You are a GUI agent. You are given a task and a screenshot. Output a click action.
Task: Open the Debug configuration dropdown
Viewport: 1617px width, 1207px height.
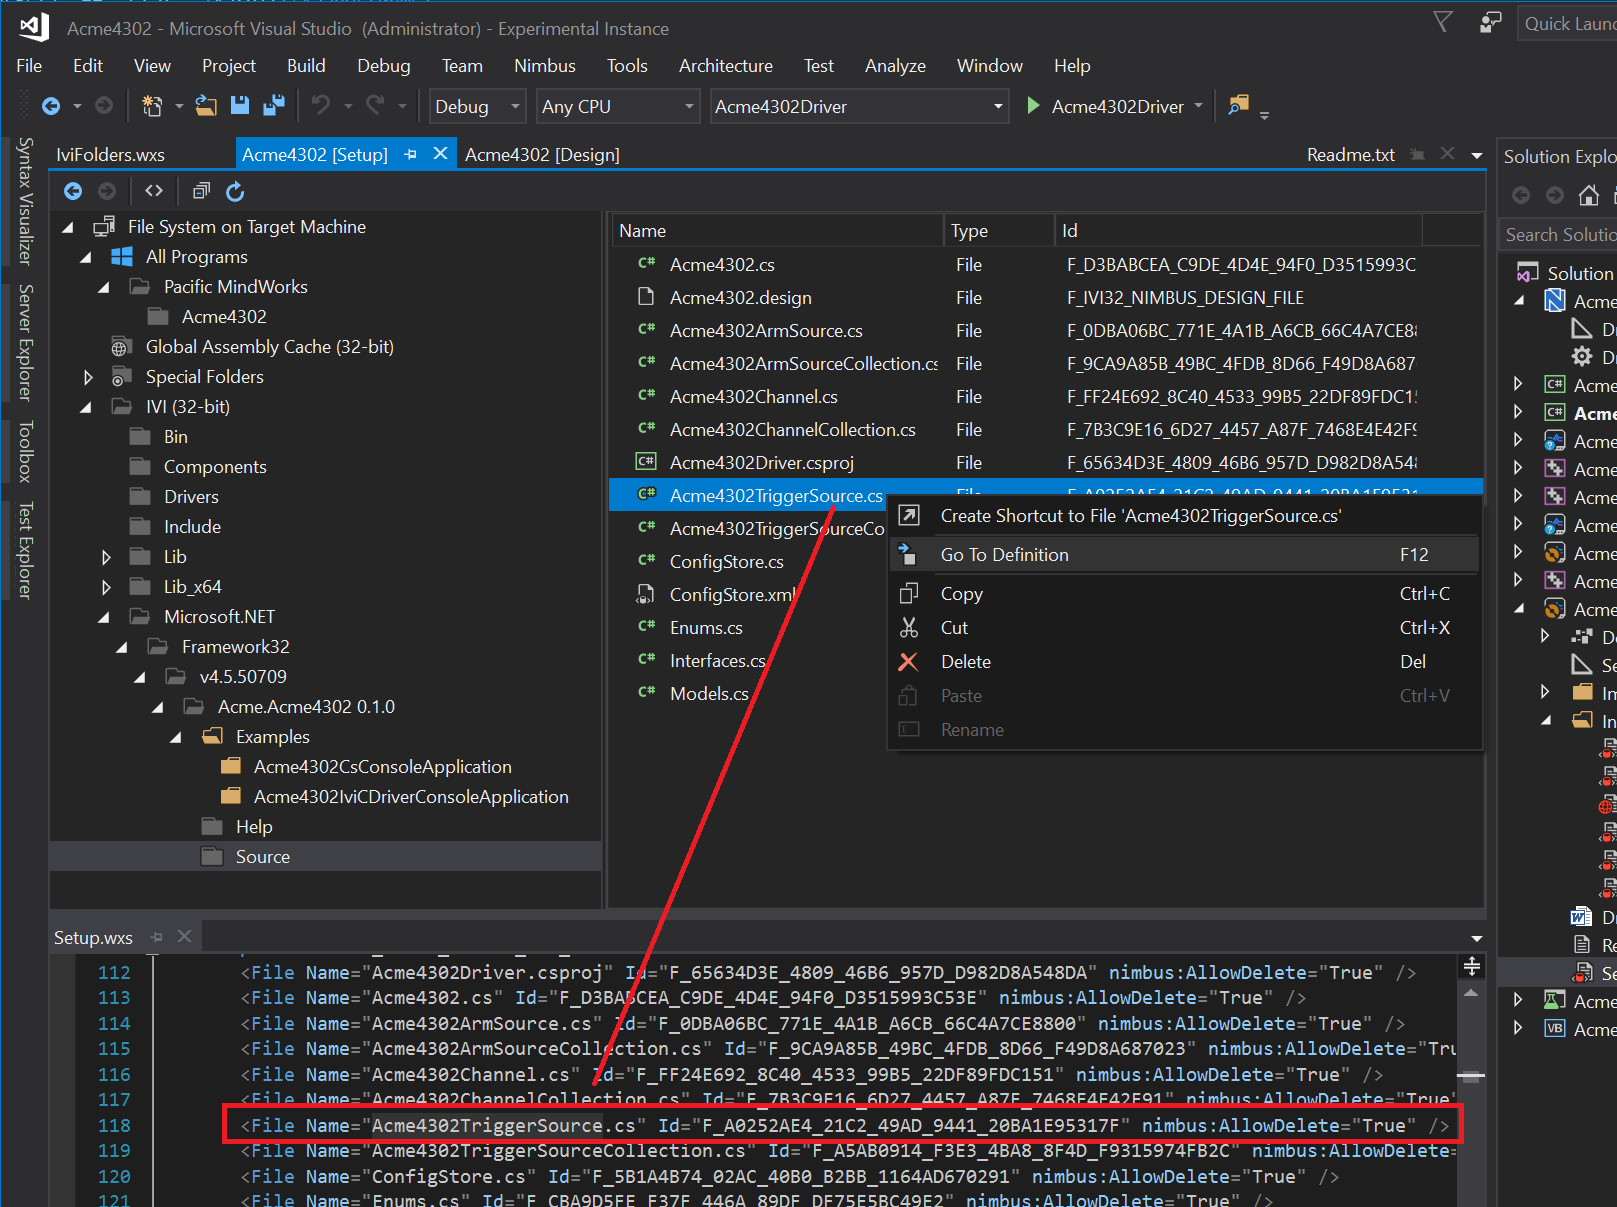tap(477, 106)
